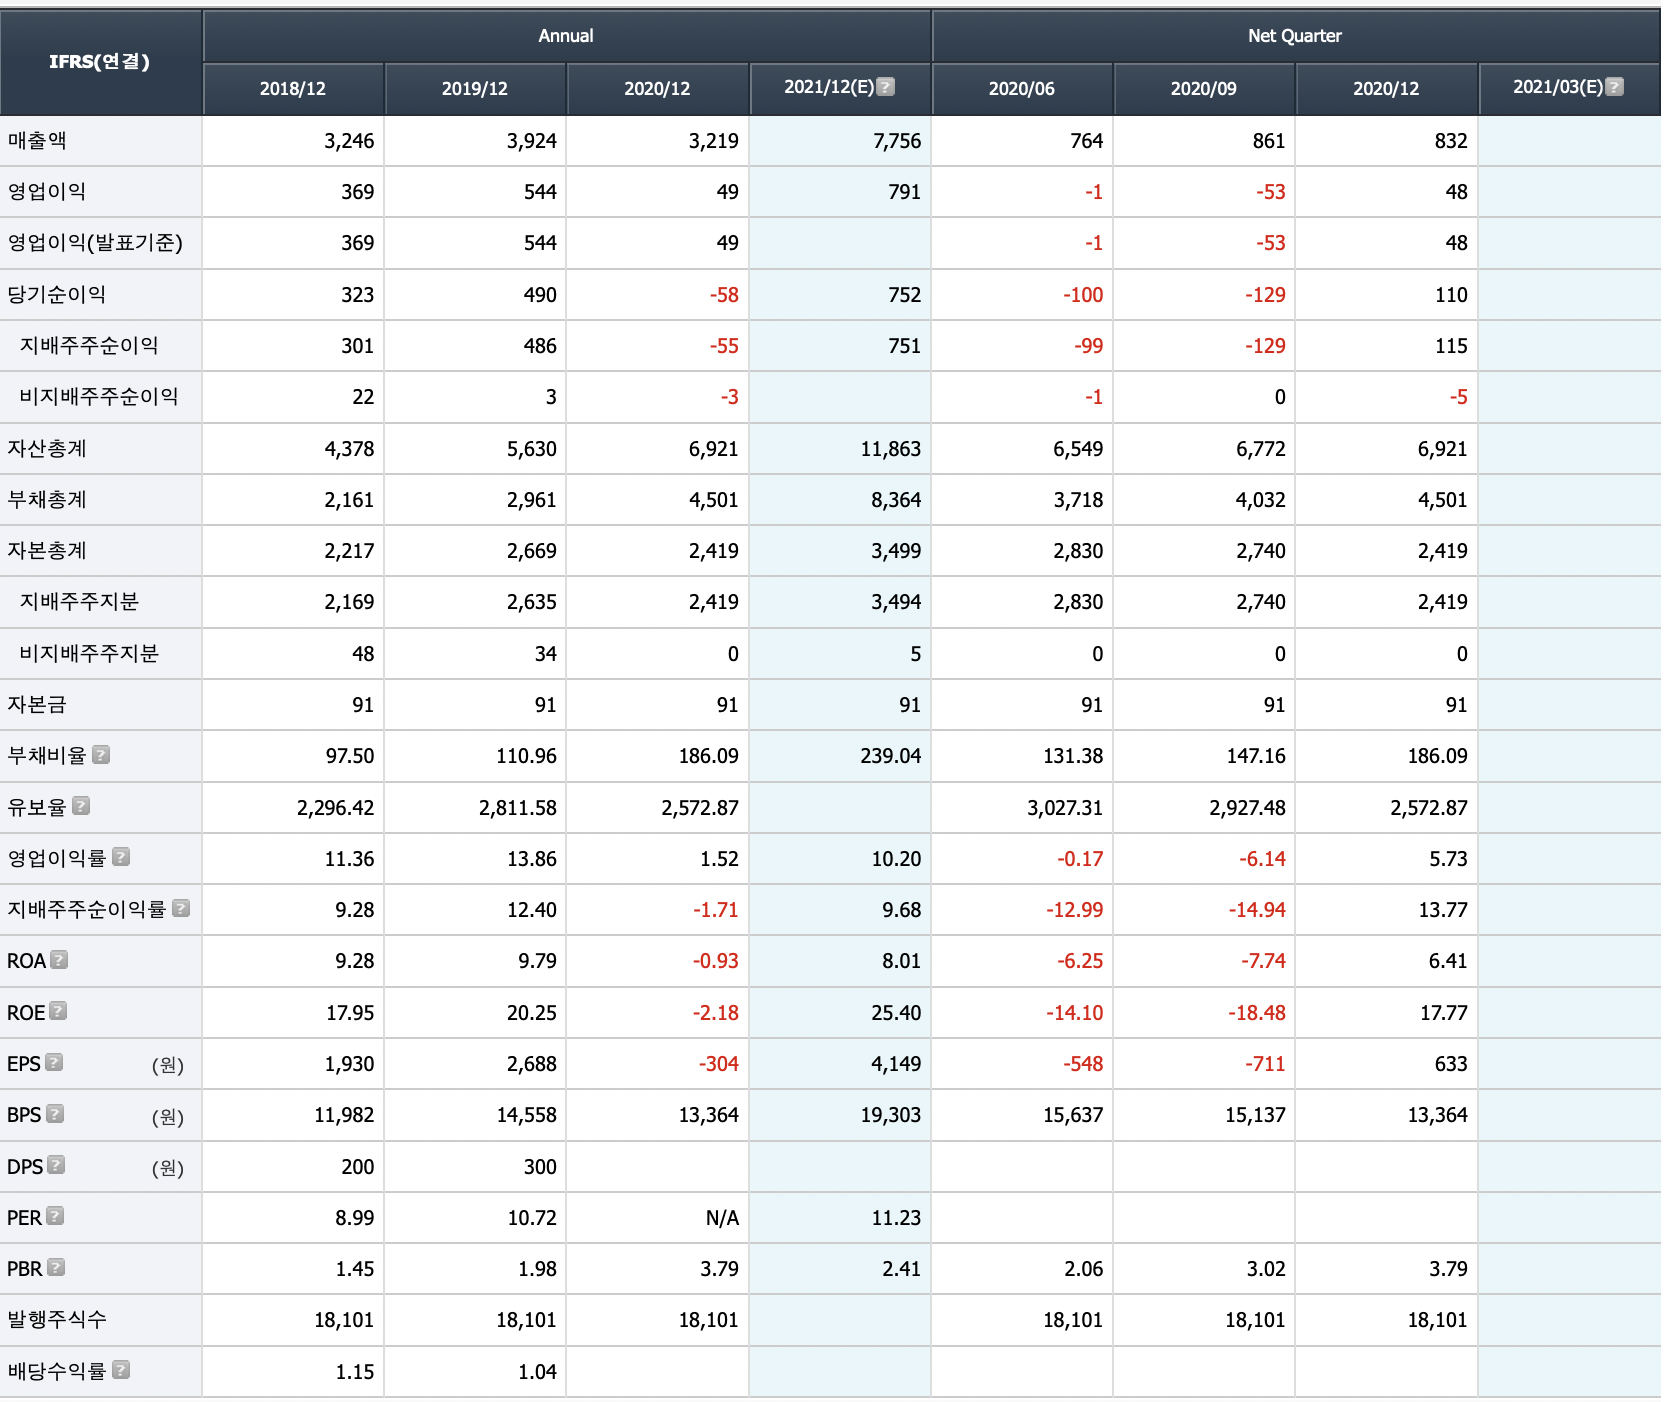The height and width of the screenshot is (1402, 1666).
Task: Click the 2020/09 column header
Action: 1204,89
